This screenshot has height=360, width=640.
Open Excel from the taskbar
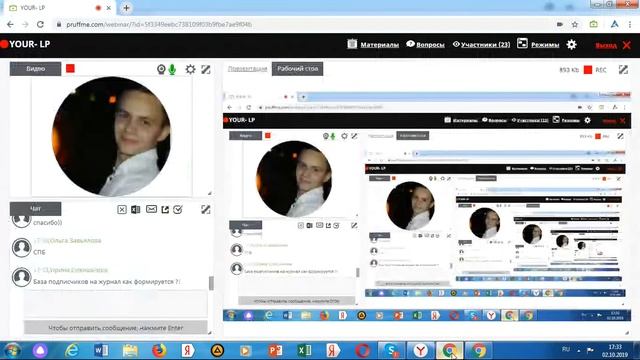point(304,350)
